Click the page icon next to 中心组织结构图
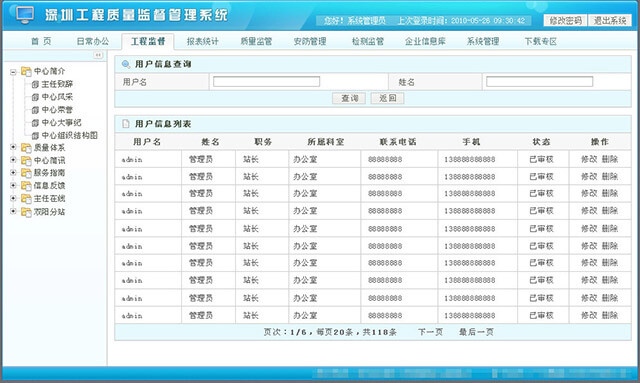 (35, 136)
